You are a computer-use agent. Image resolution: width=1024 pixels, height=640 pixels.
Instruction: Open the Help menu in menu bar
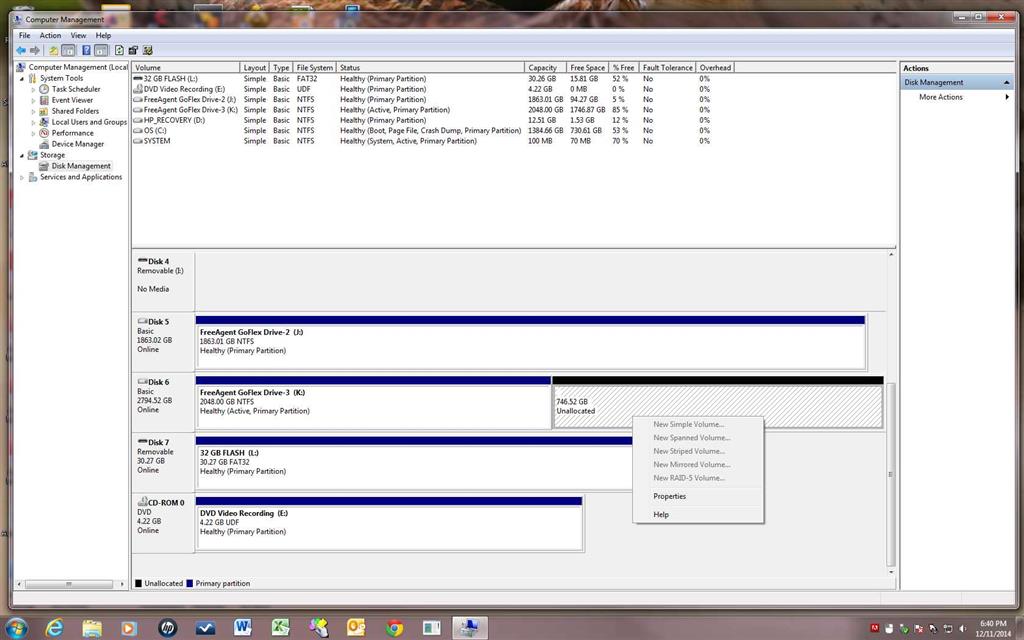103,35
